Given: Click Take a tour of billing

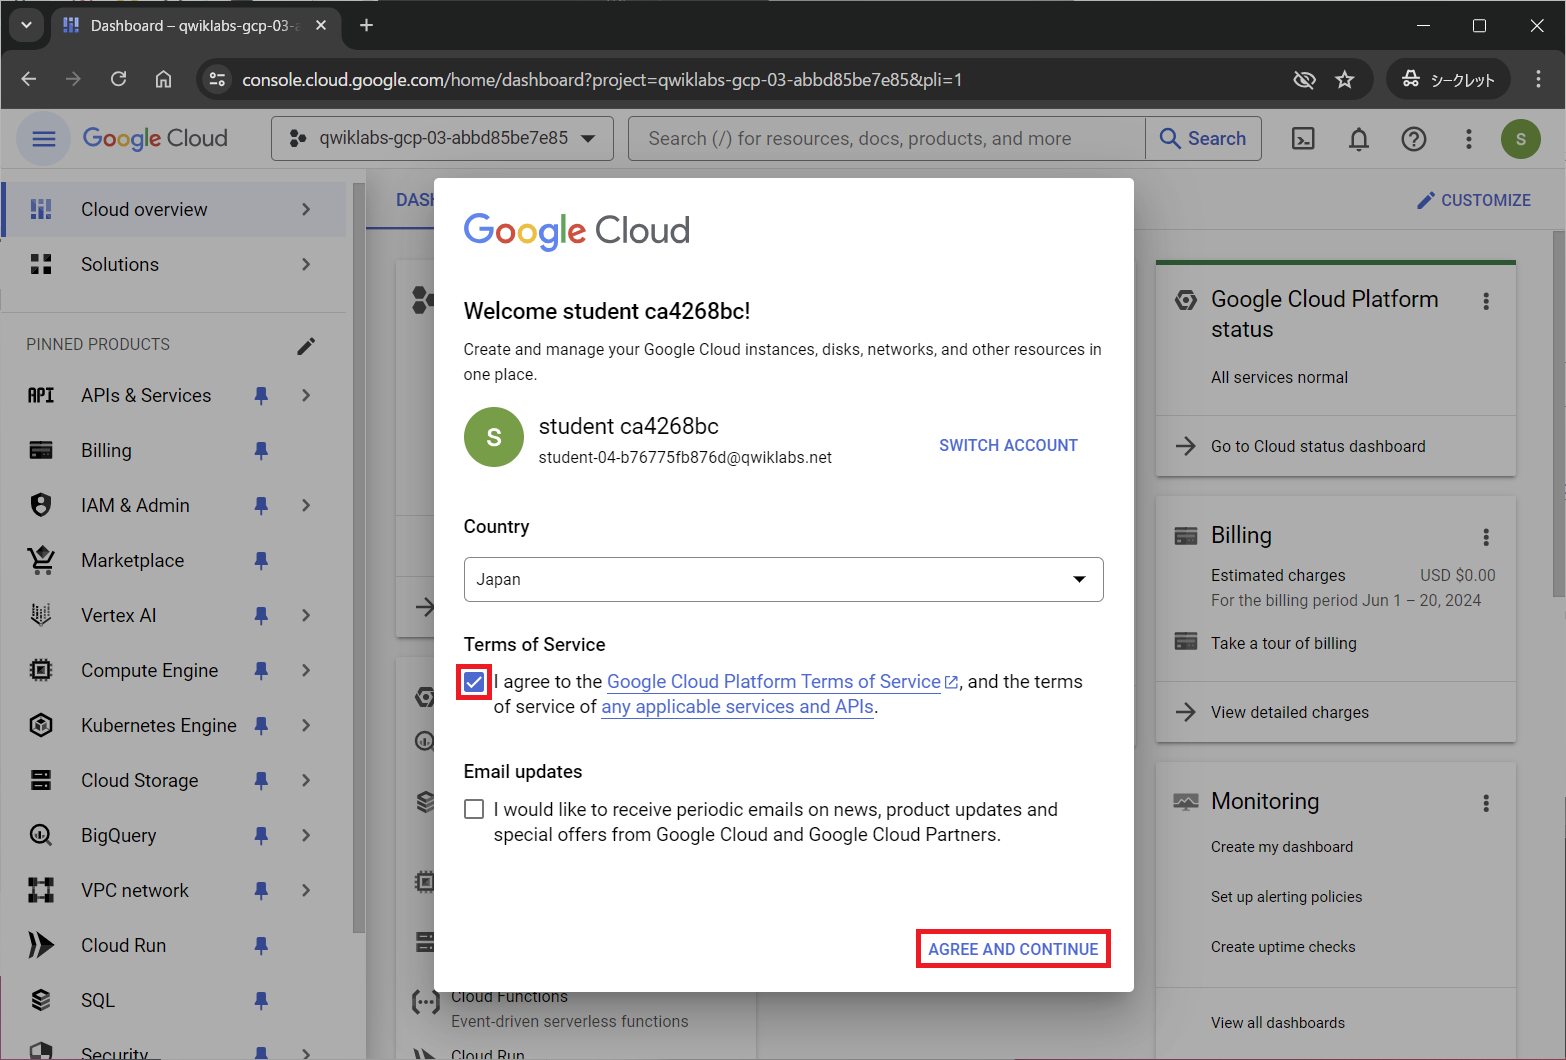Looking at the screenshot, I should 1284,643.
